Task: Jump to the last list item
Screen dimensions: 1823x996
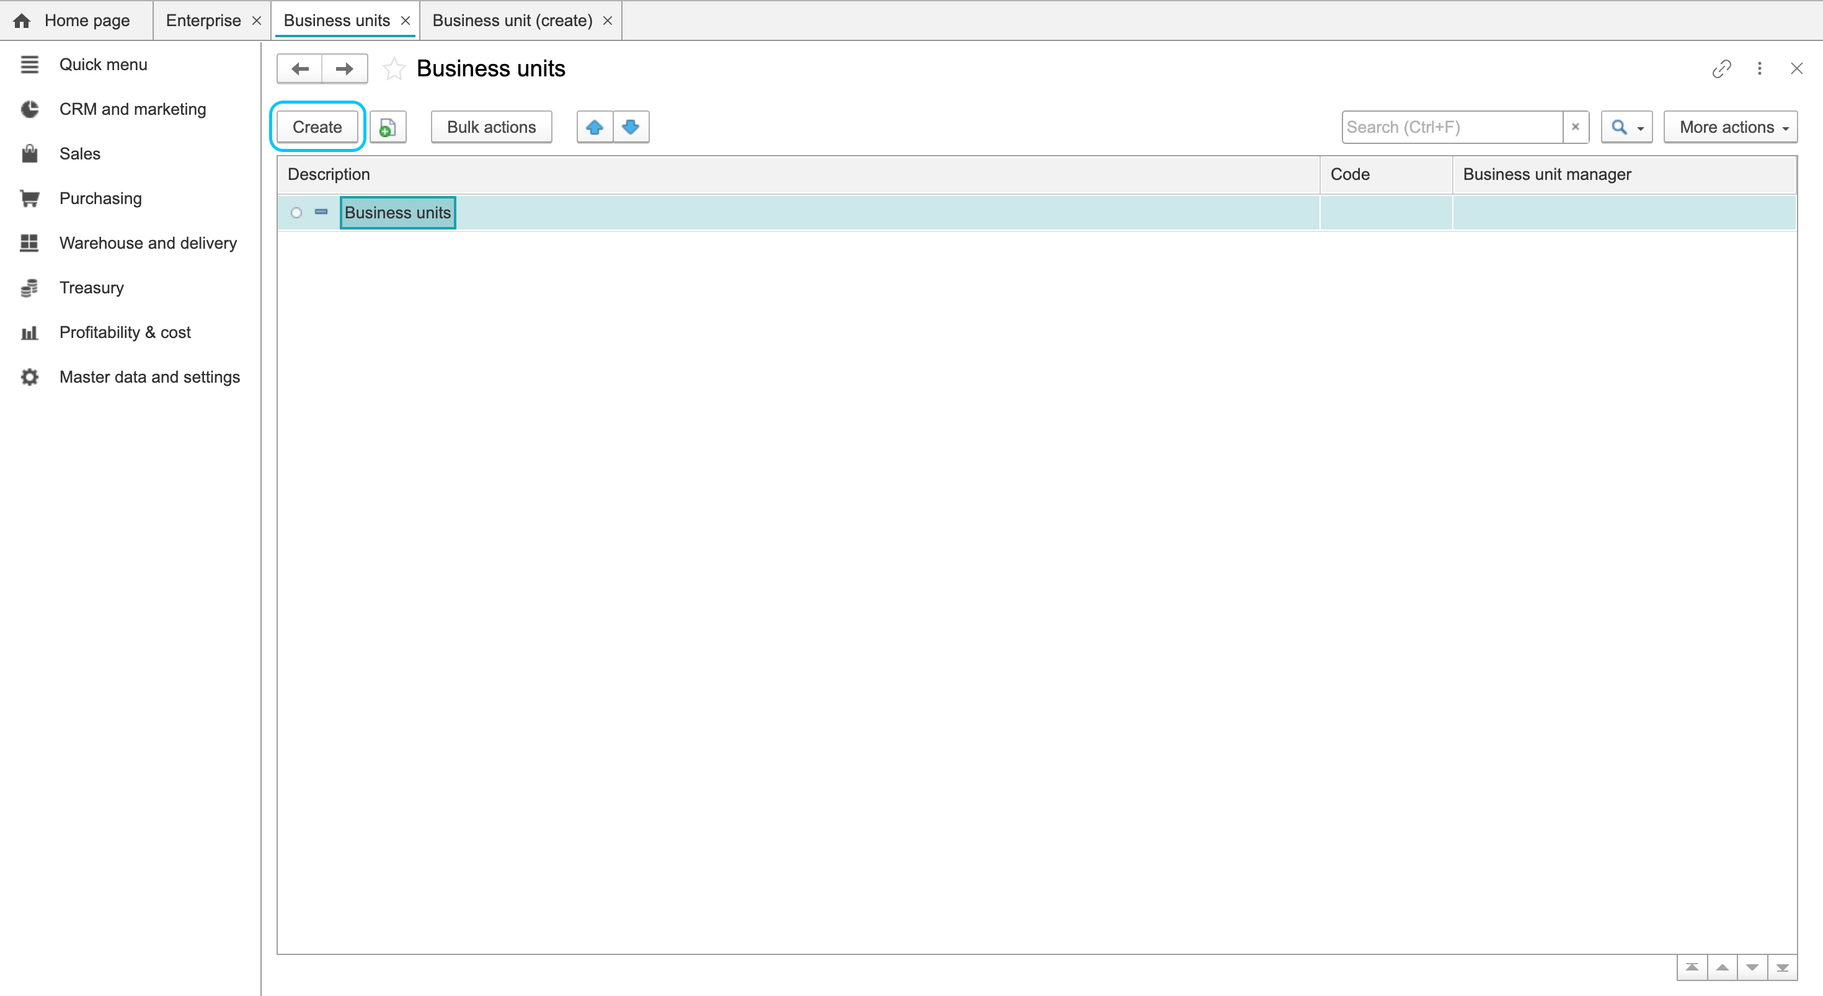Action: 1782,967
